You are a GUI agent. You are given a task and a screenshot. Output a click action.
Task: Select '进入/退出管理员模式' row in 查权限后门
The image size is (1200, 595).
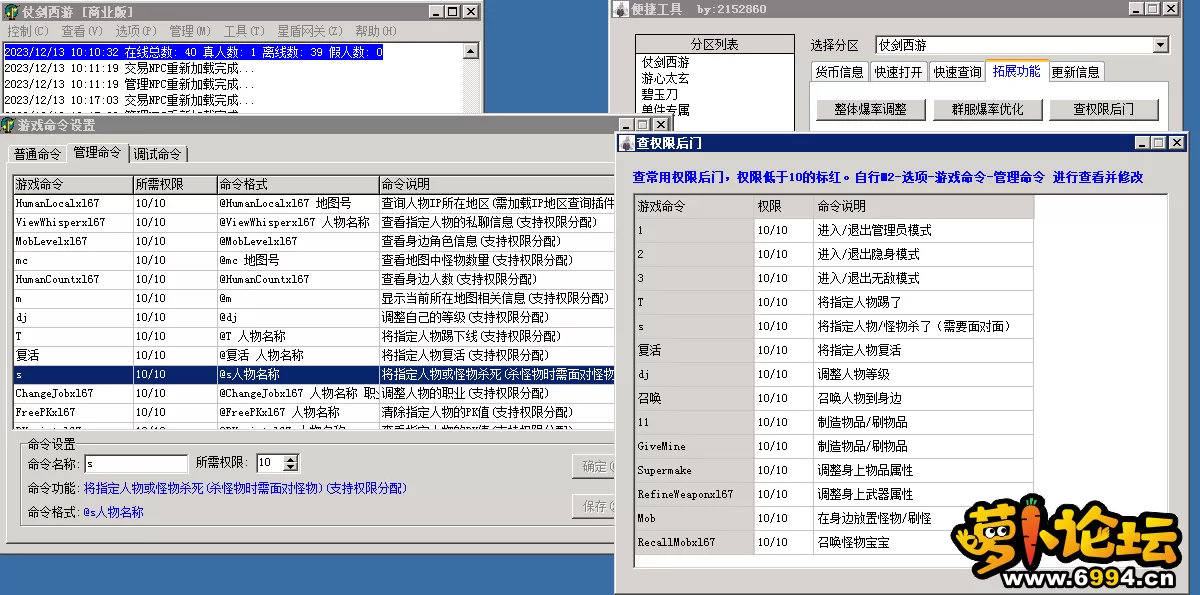[834, 230]
